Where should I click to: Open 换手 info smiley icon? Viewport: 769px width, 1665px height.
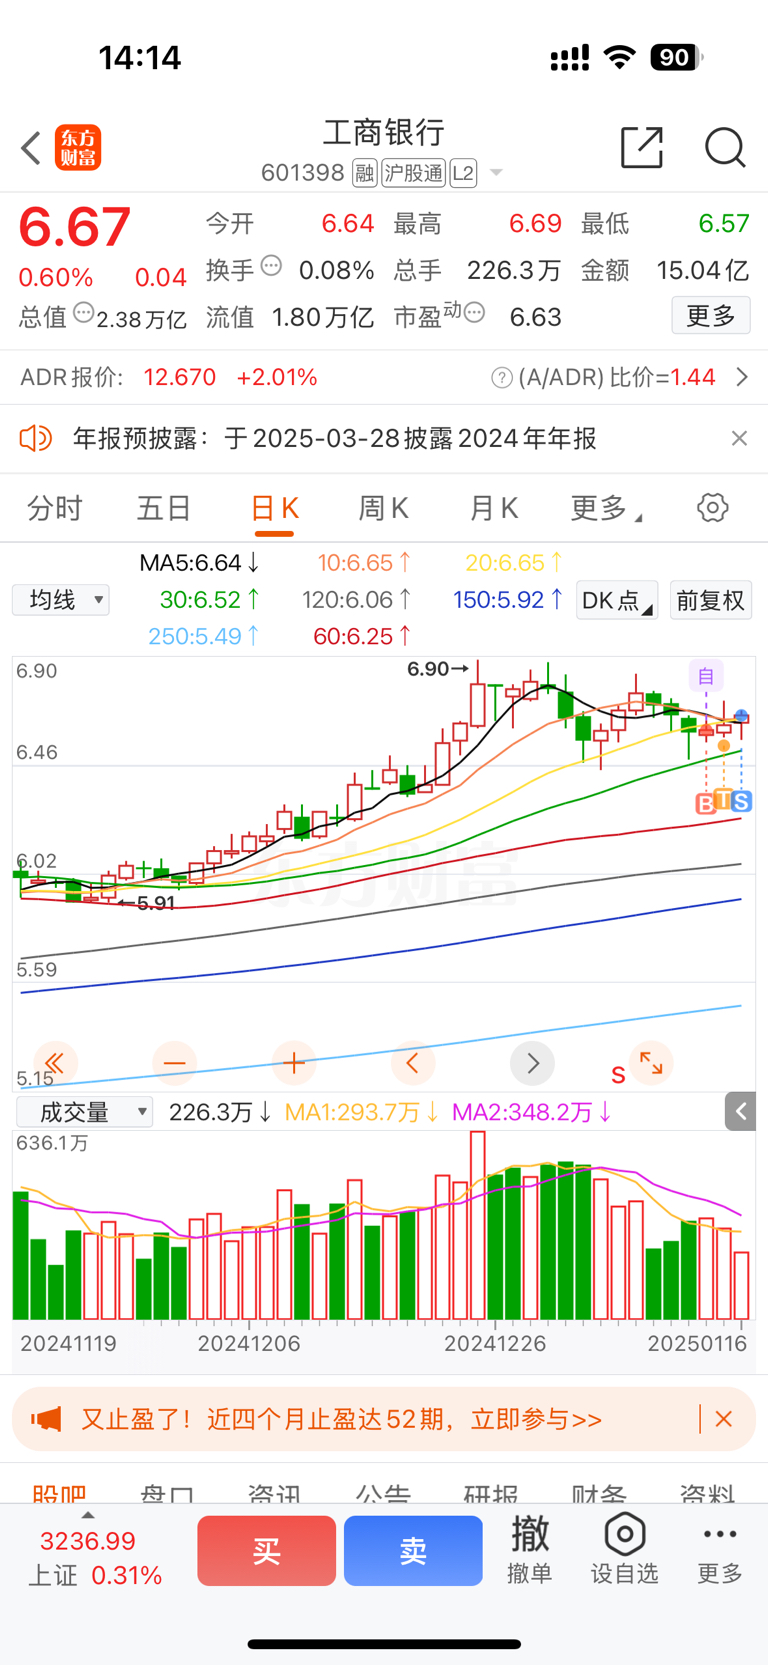click(271, 266)
